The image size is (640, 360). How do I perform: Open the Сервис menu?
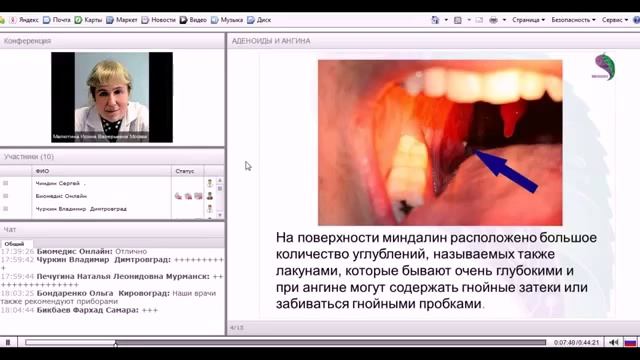click(x=615, y=20)
